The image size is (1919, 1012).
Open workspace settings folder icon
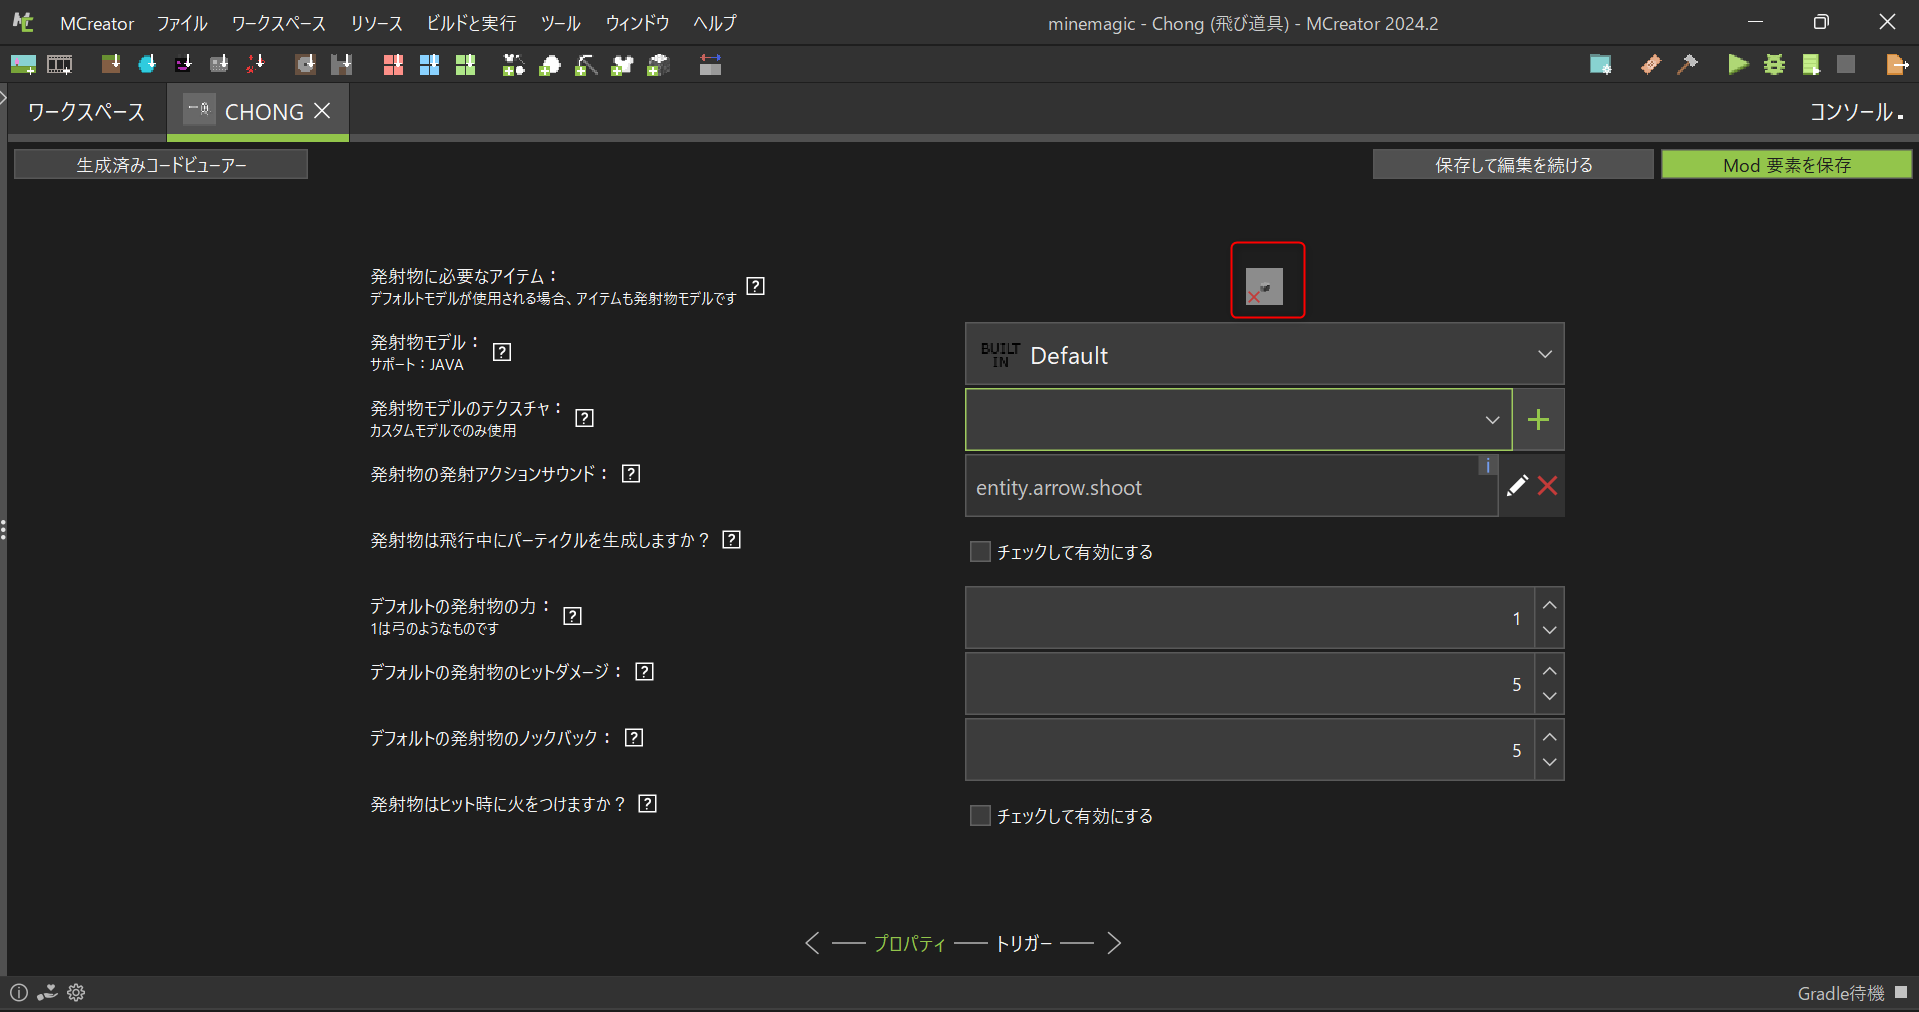coord(1600,65)
